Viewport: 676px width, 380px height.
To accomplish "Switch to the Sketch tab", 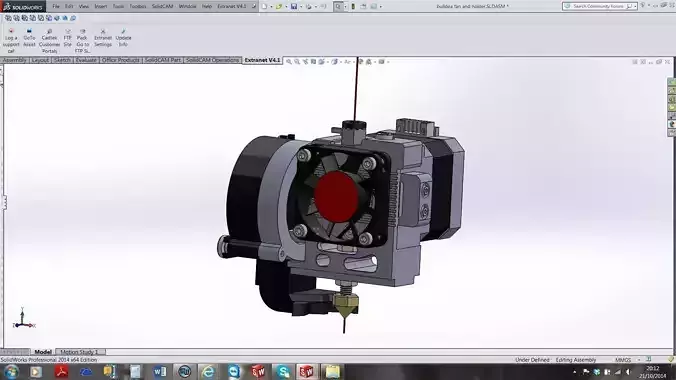I will pyautogui.click(x=62, y=60).
